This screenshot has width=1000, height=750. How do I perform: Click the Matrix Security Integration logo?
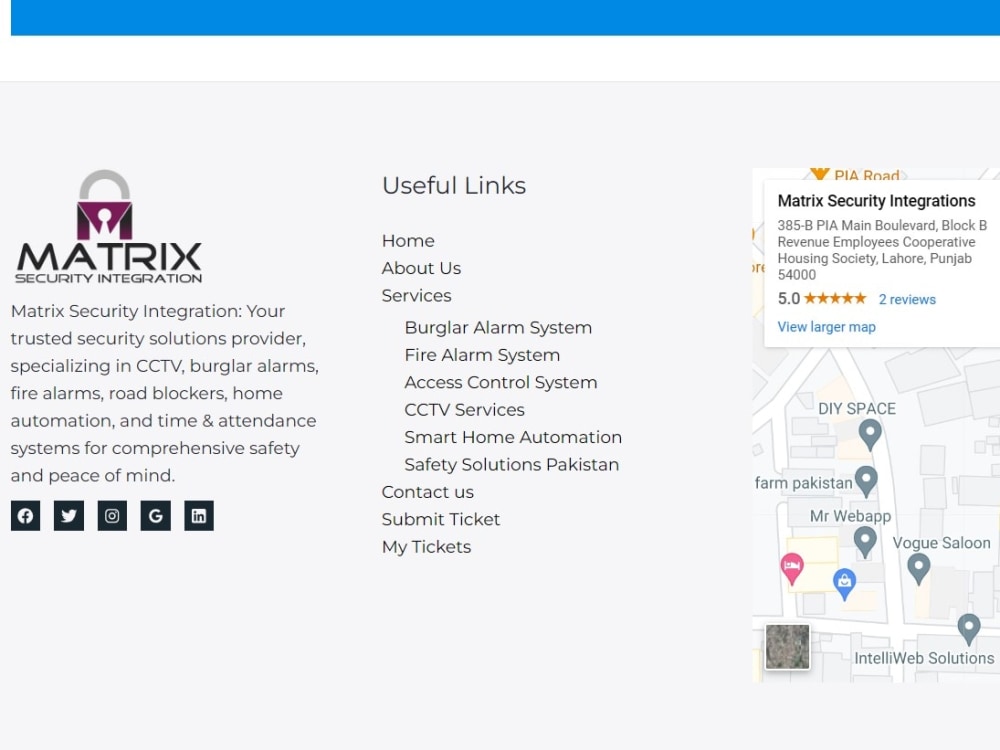(x=108, y=227)
